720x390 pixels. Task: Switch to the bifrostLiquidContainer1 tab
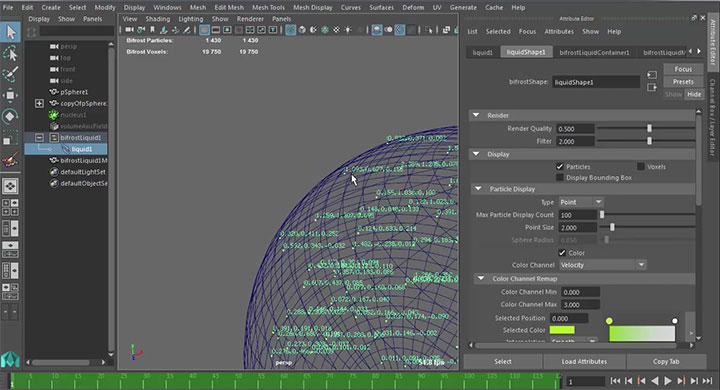click(x=594, y=52)
